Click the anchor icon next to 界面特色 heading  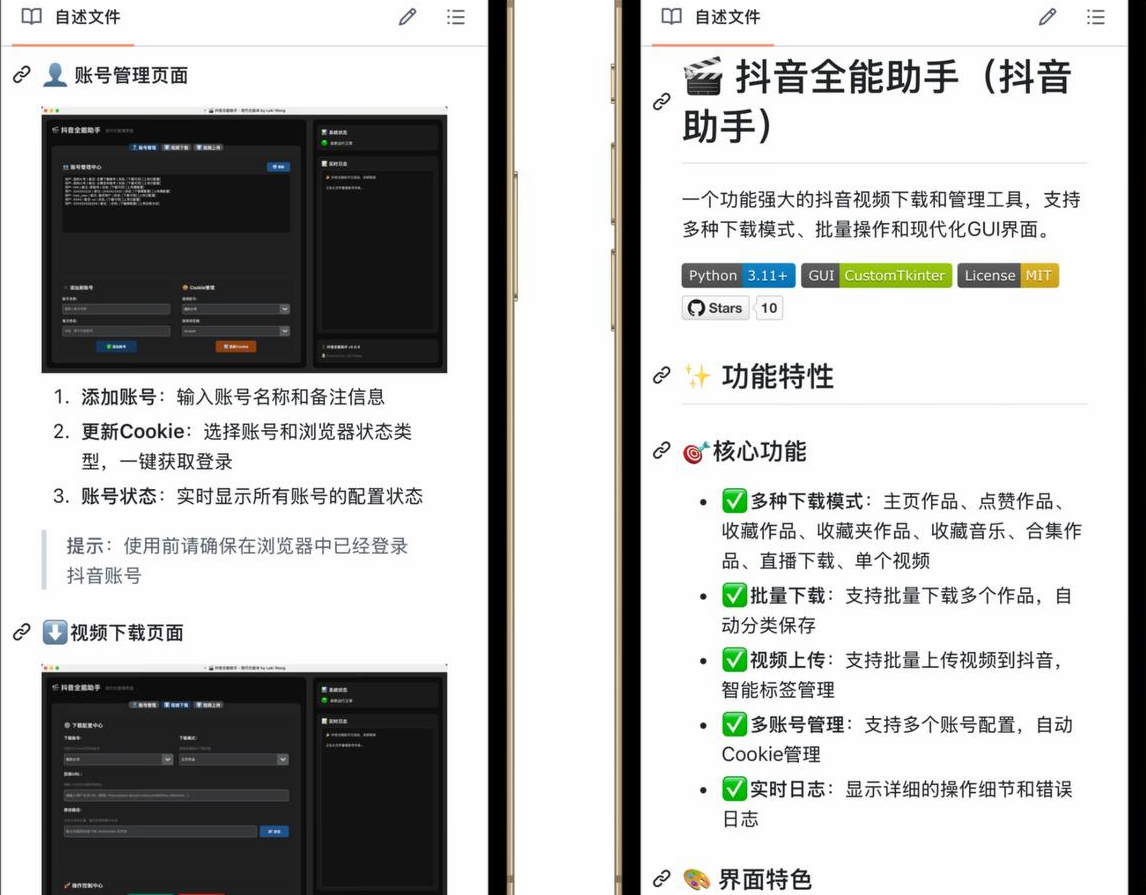(x=661, y=880)
